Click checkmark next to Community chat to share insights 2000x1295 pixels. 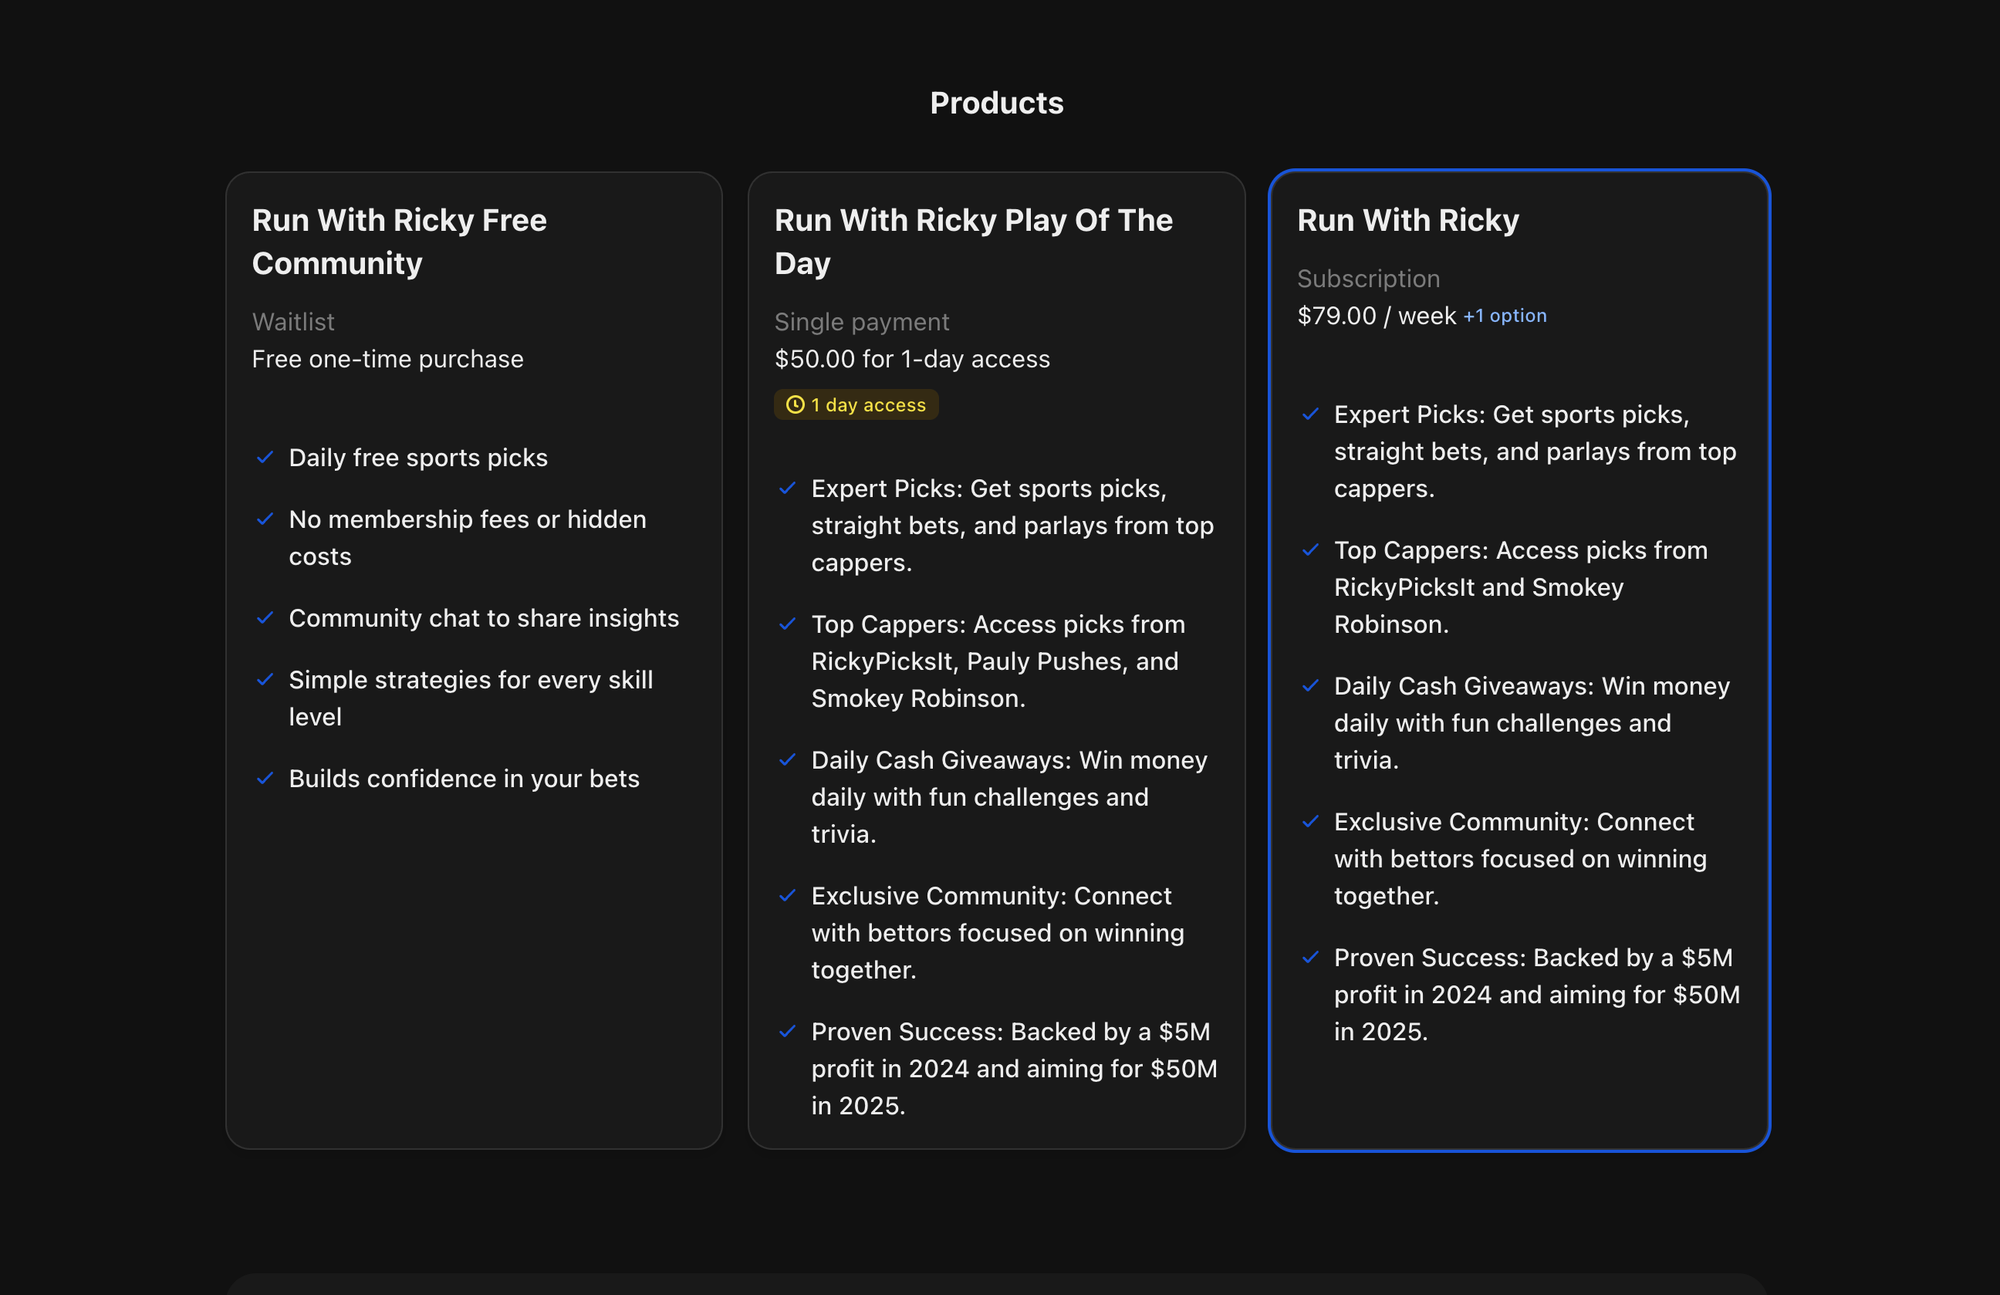265,618
